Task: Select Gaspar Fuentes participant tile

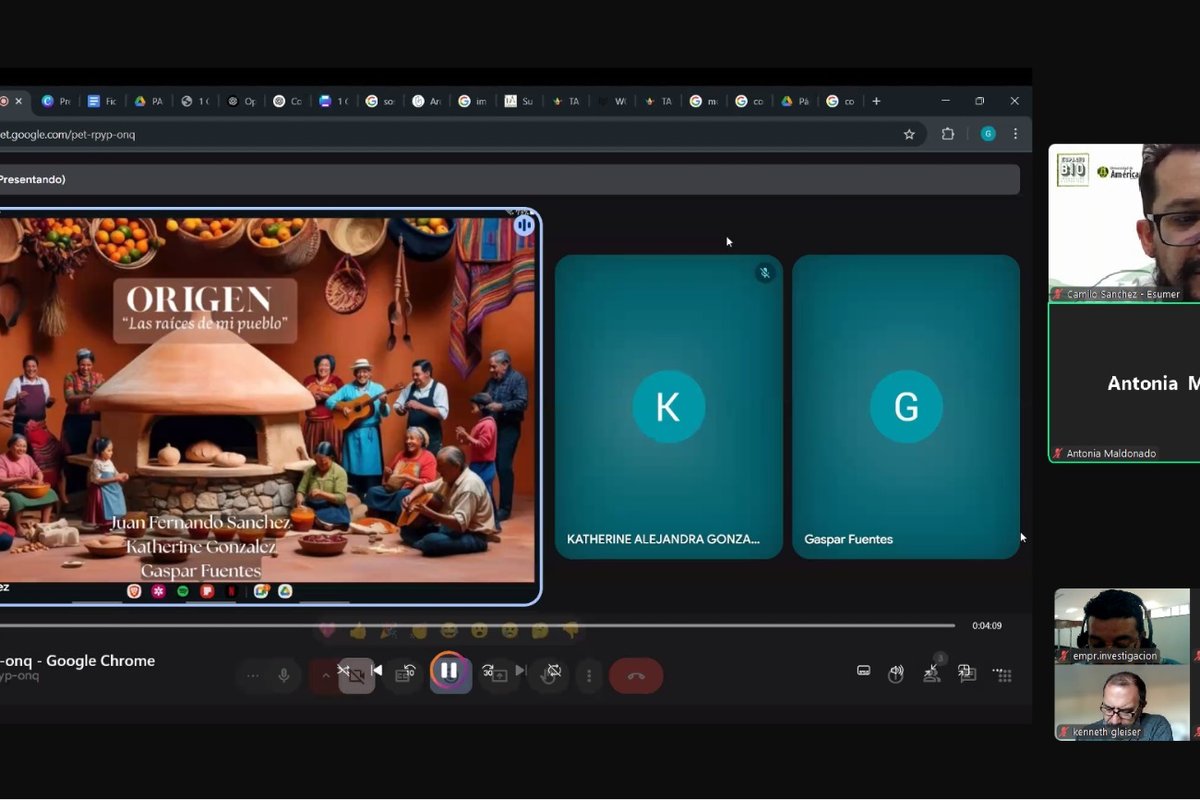Action: [x=906, y=406]
